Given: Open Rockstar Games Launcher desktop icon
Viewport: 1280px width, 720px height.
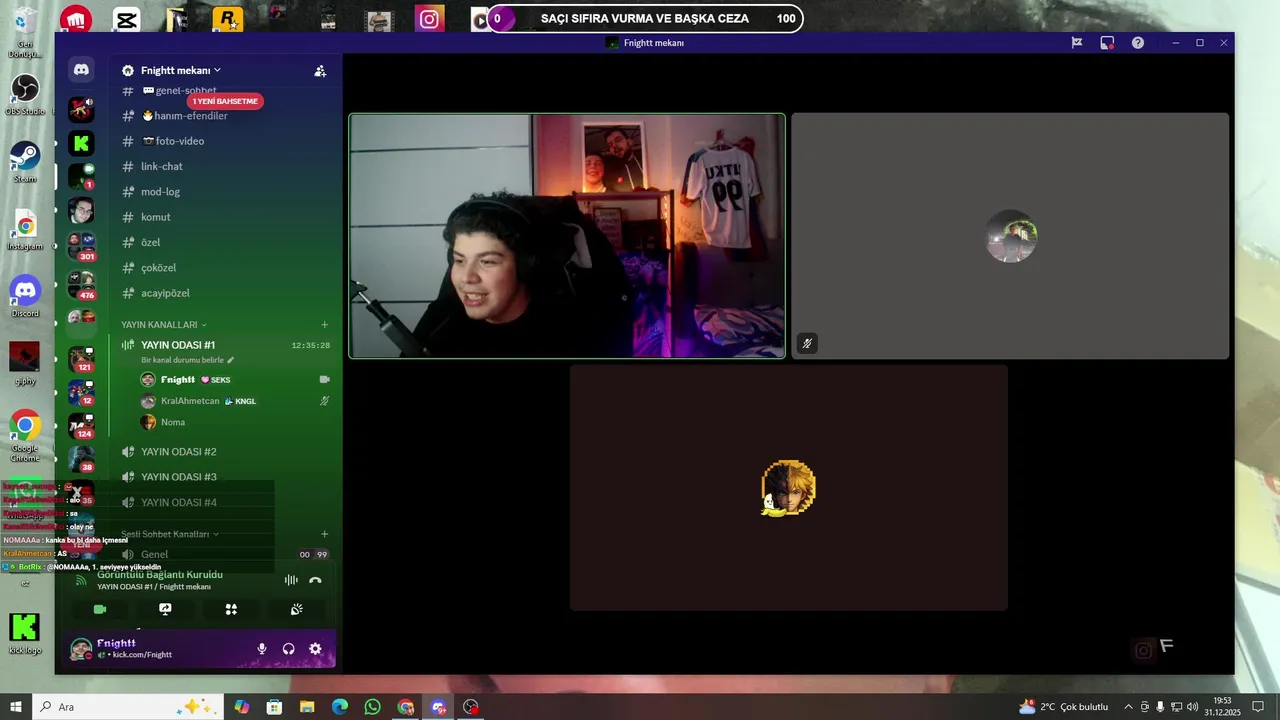Looking at the screenshot, I should tap(228, 18).
